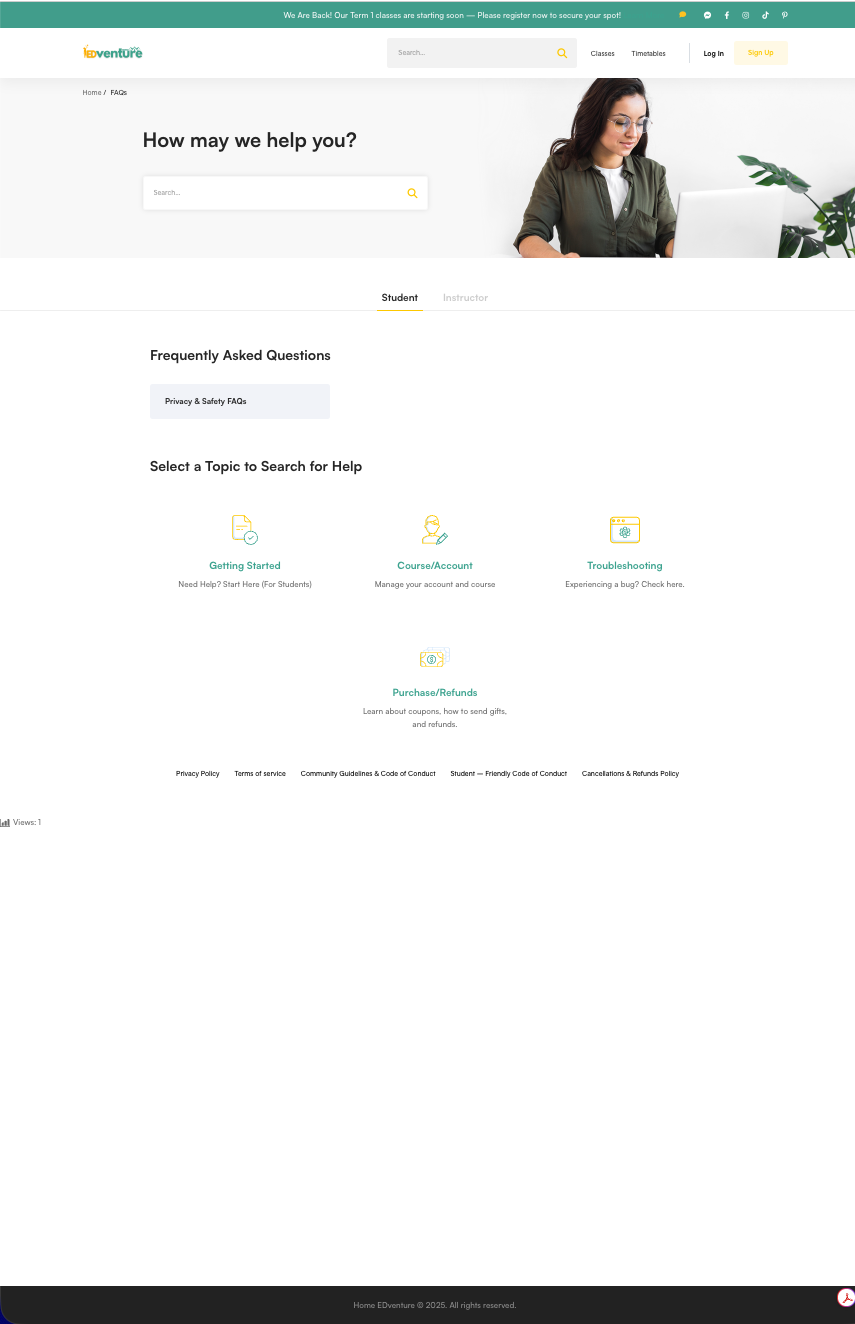The height and width of the screenshot is (1324, 855).
Task: Open the Messenger icon in top bar
Action: [x=707, y=15]
